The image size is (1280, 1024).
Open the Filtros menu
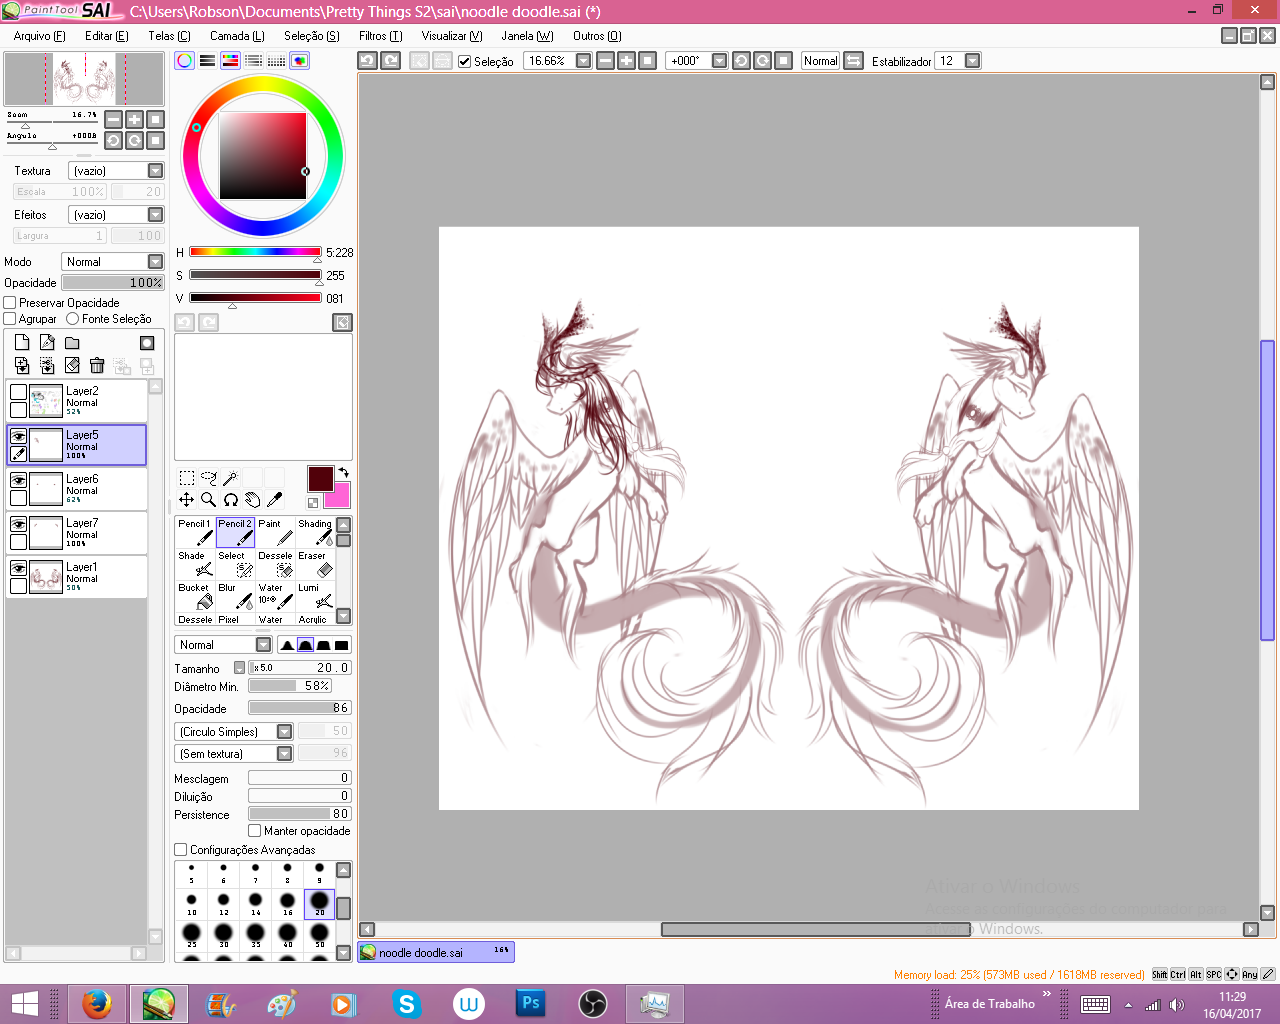click(x=380, y=36)
